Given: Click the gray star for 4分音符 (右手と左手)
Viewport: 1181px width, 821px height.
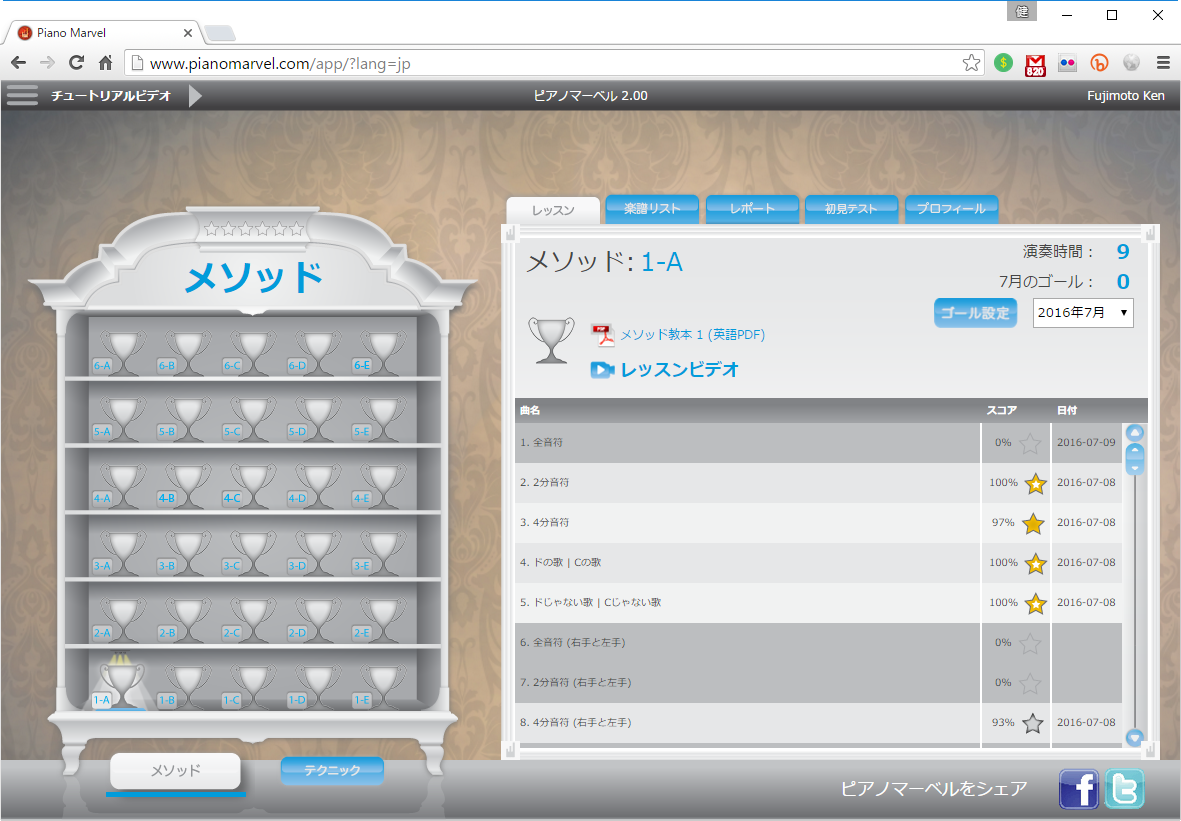Looking at the screenshot, I should [1033, 723].
